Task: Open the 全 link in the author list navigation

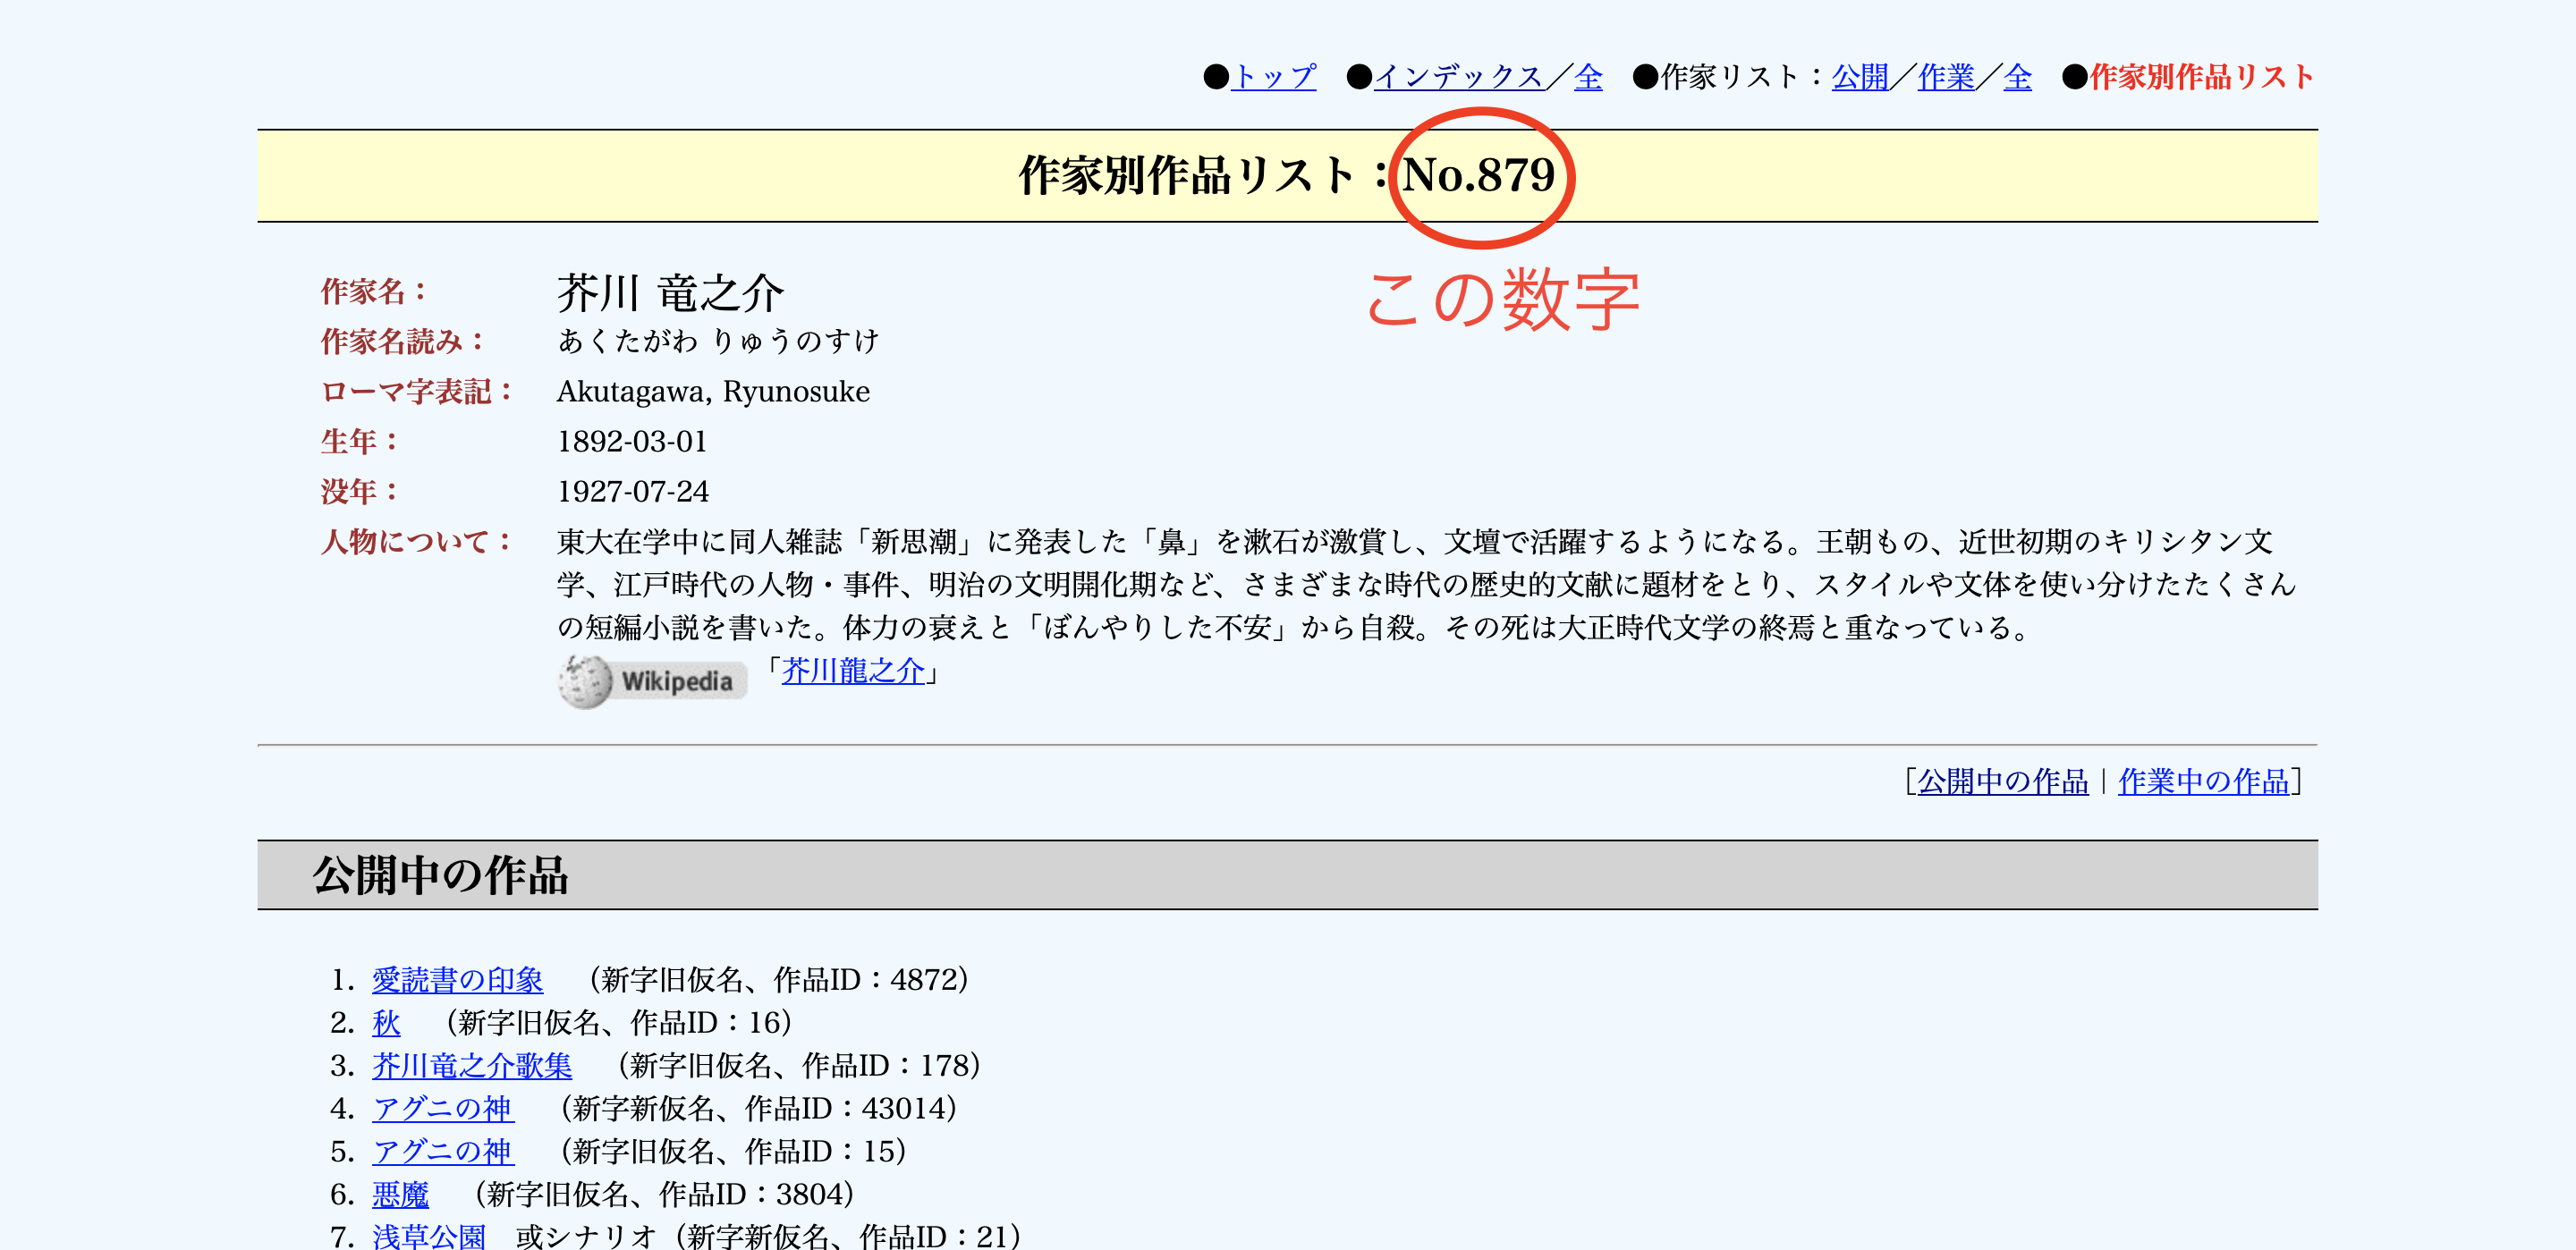Action: tap(2017, 76)
